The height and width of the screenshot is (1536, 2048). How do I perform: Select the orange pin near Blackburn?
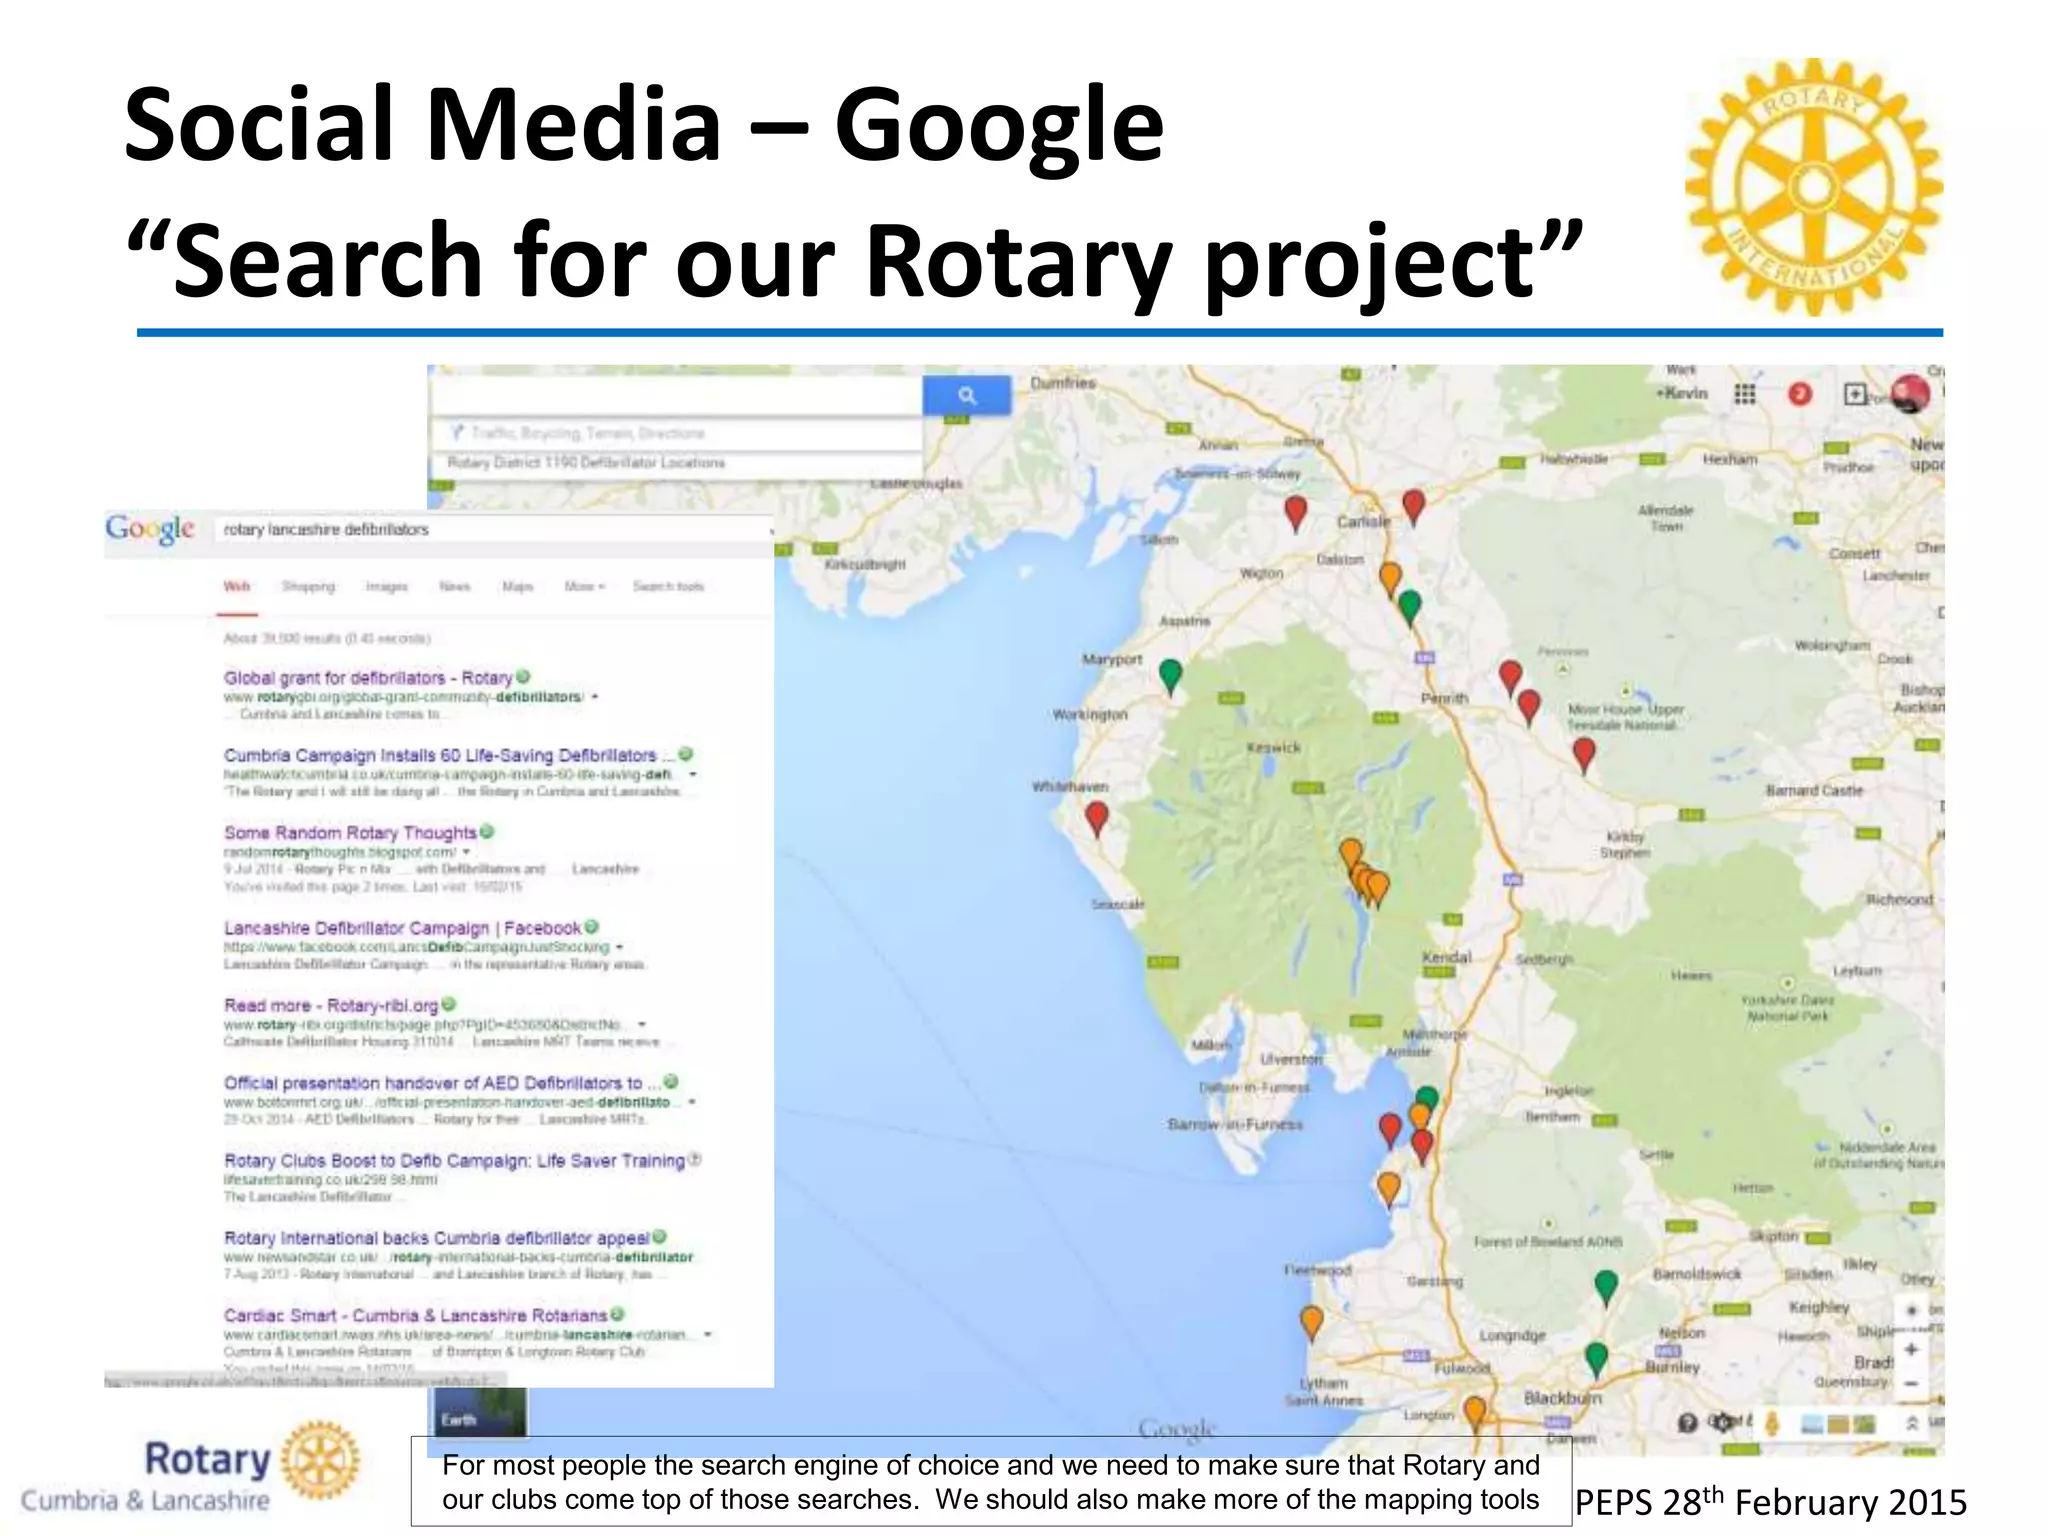(x=1475, y=1415)
